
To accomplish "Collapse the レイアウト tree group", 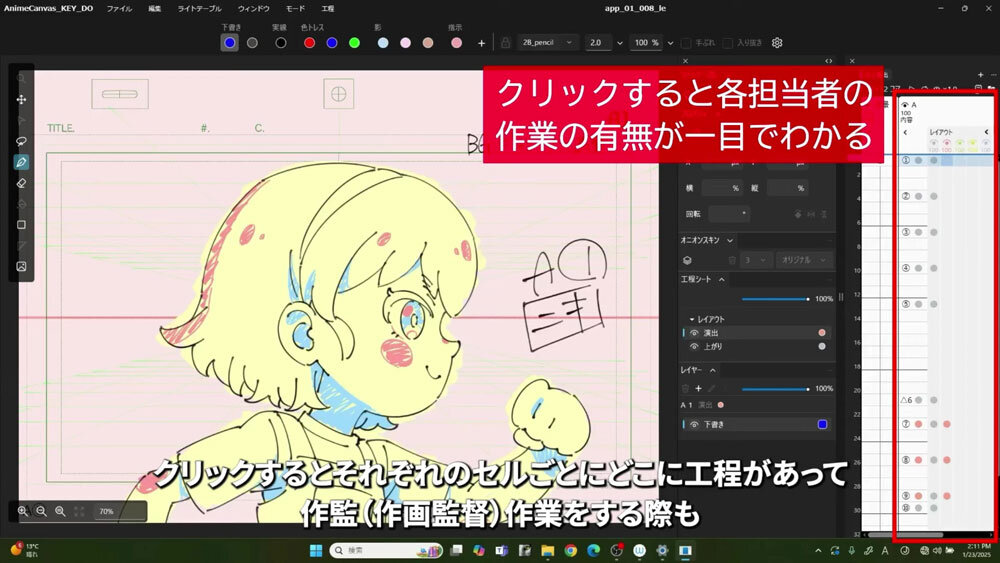I will tap(691, 319).
